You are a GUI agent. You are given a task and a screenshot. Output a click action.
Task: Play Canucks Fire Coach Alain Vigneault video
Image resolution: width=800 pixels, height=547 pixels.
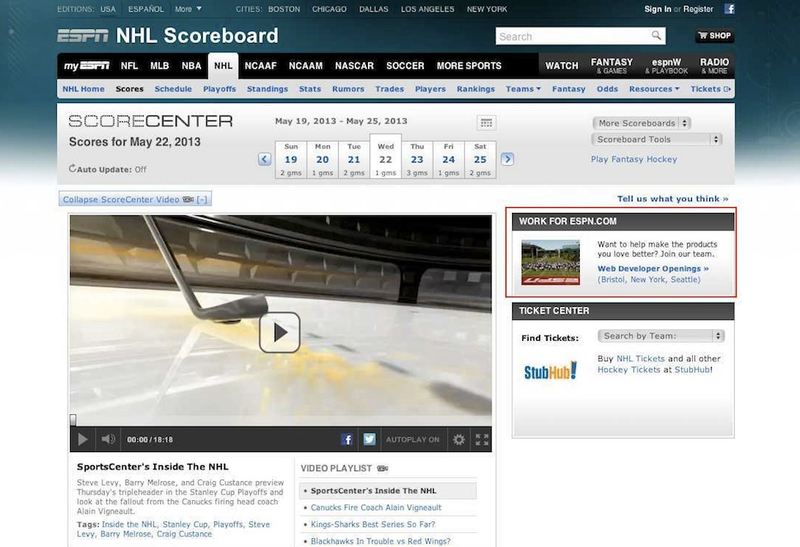click(376, 507)
